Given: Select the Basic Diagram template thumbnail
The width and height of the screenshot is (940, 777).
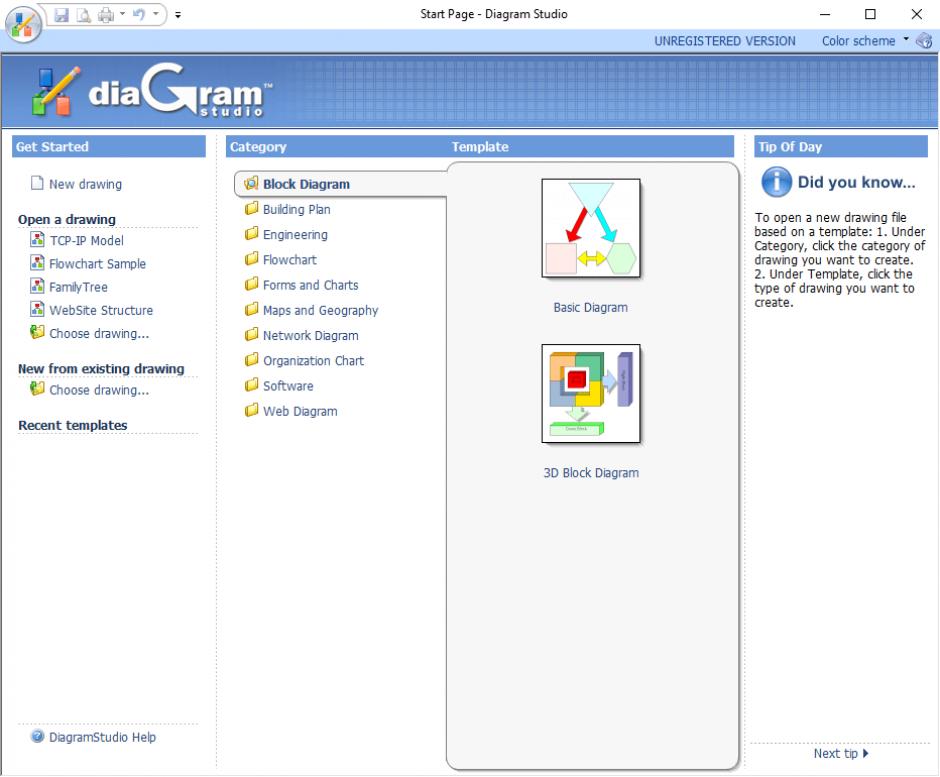Looking at the screenshot, I should [590, 229].
